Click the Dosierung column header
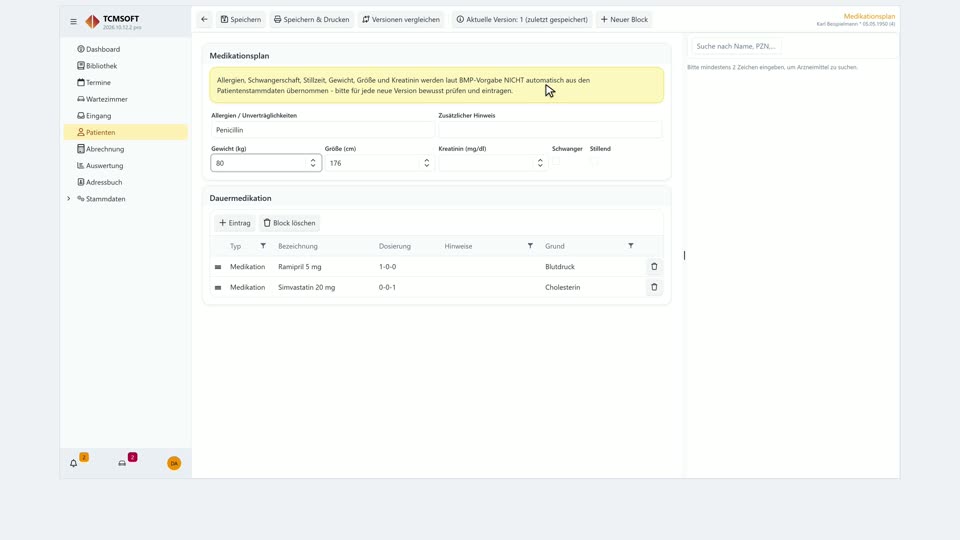This screenshot has width=960, height=540. (394, 246)
